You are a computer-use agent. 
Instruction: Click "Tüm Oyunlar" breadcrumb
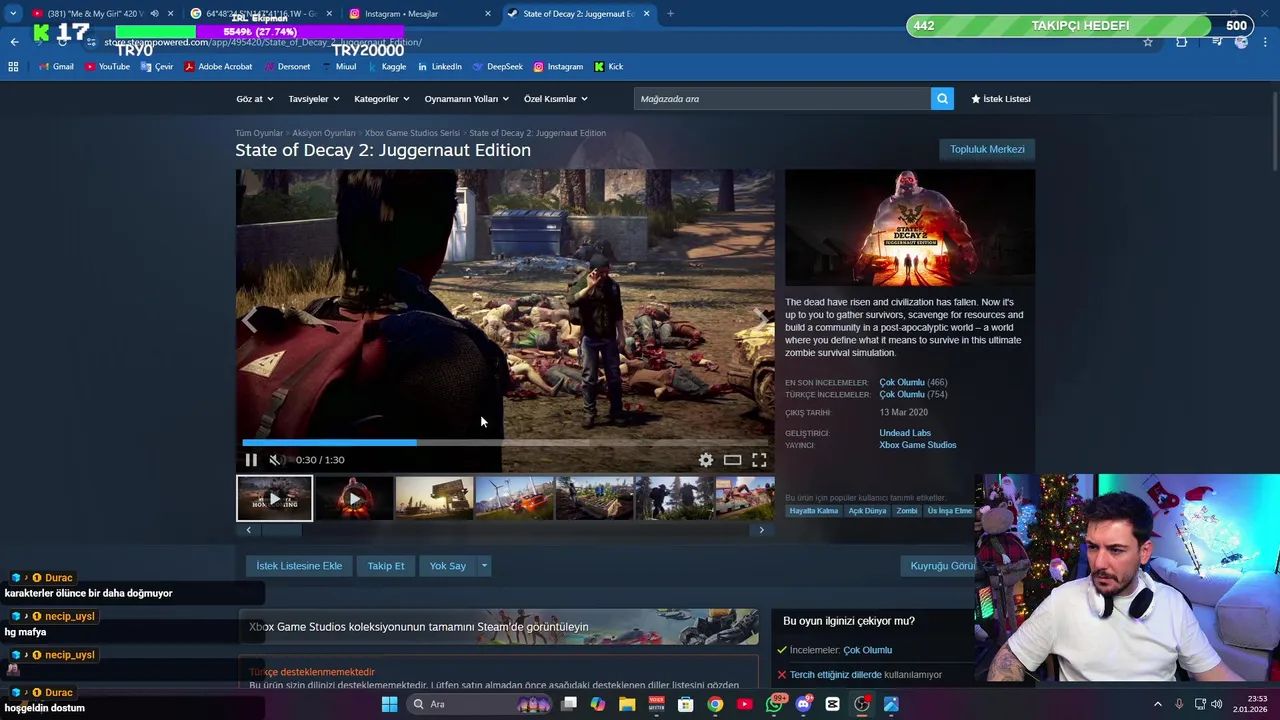tap(259, 133)
